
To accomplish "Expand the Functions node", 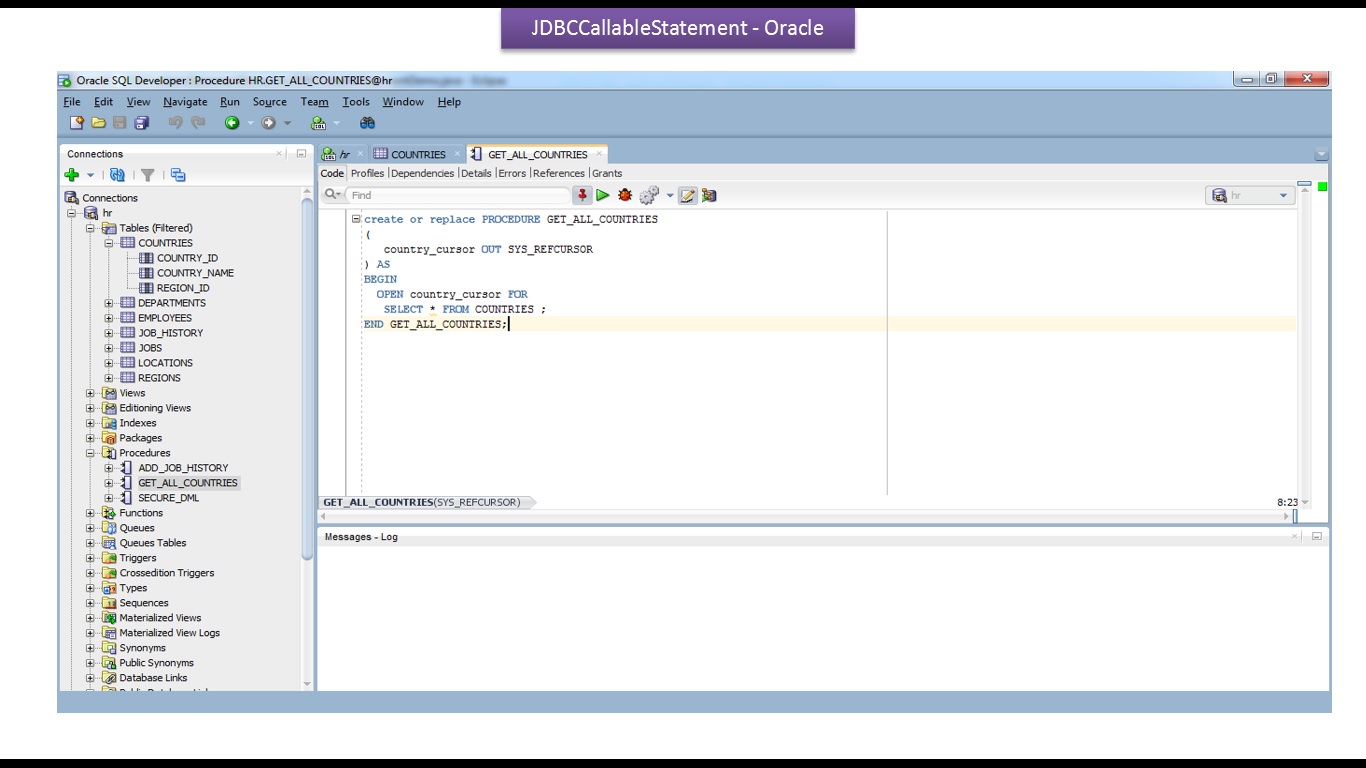I will coord(90,513).
